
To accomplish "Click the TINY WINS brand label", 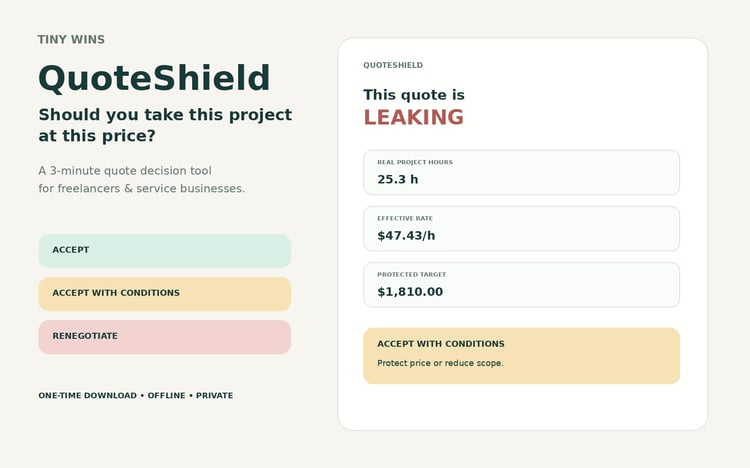I will (71, 39).
